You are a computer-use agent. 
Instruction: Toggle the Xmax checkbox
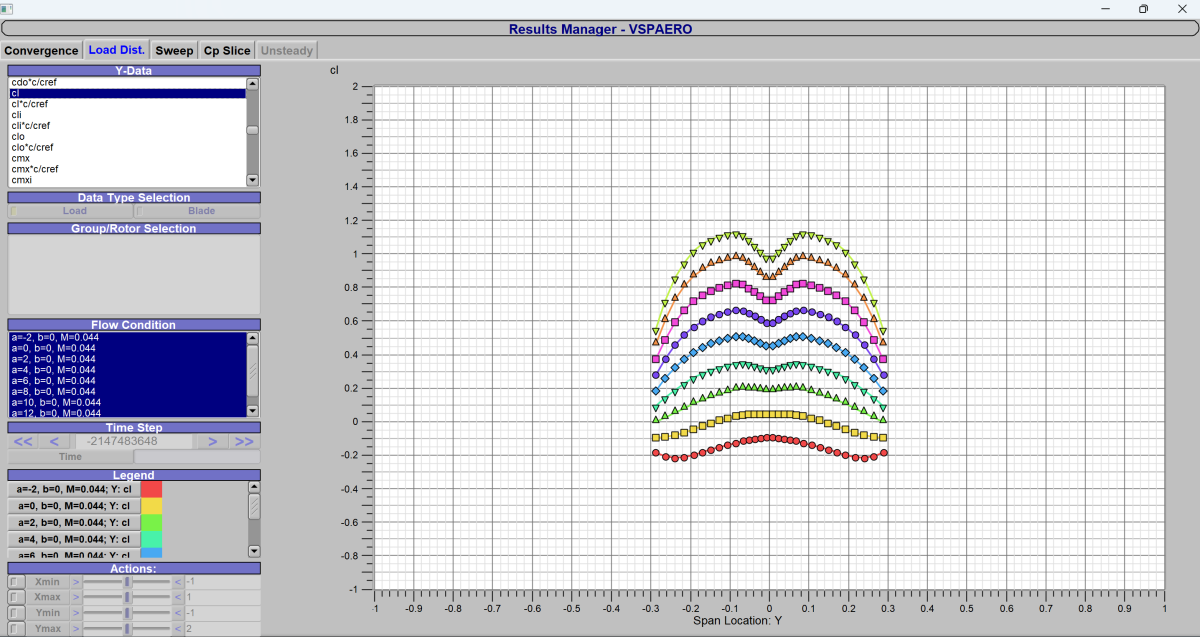pos(17,597)
